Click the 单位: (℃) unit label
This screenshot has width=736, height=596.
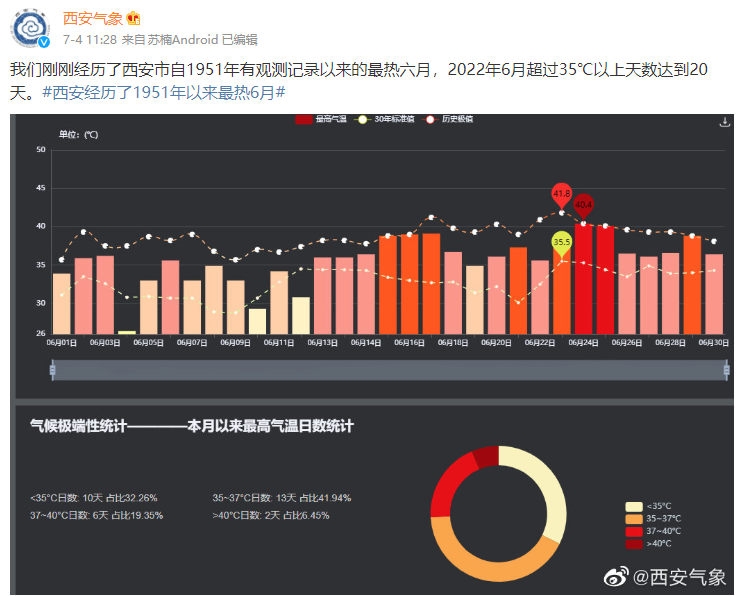[x=78, y=135]
